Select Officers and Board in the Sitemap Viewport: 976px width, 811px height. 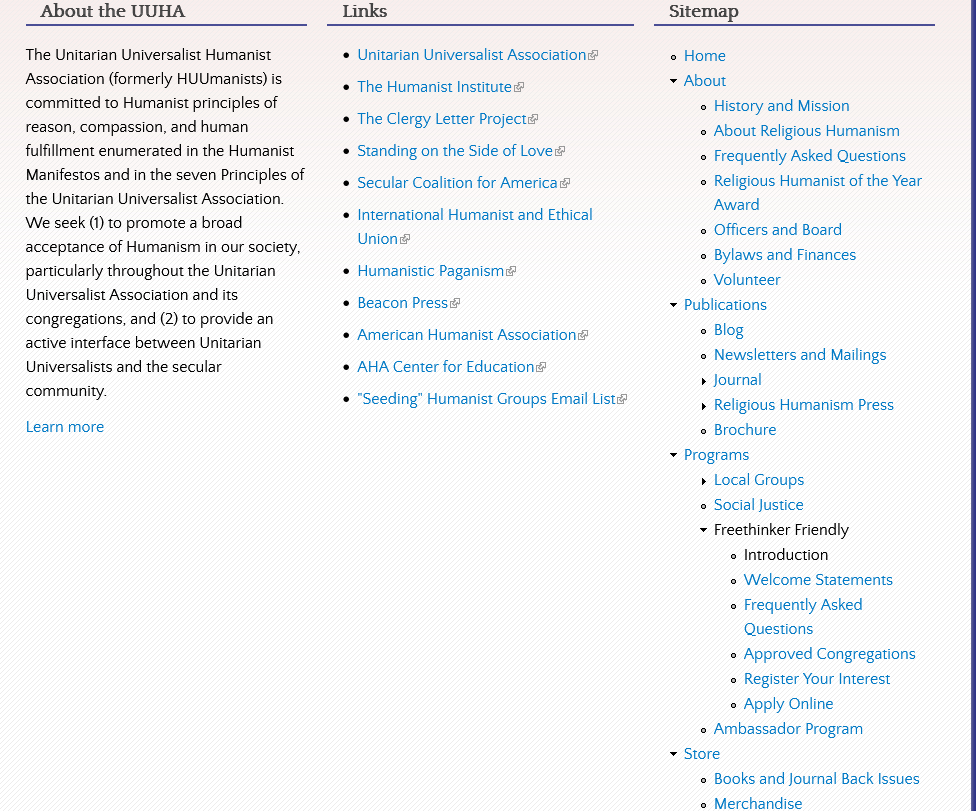(778, 230)
